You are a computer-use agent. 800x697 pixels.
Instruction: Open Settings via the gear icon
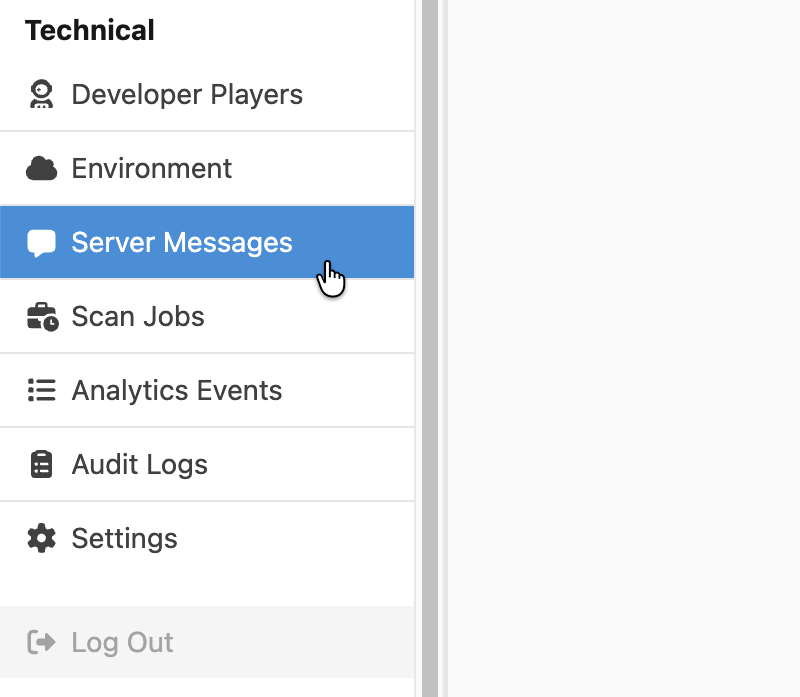(41, 538)
